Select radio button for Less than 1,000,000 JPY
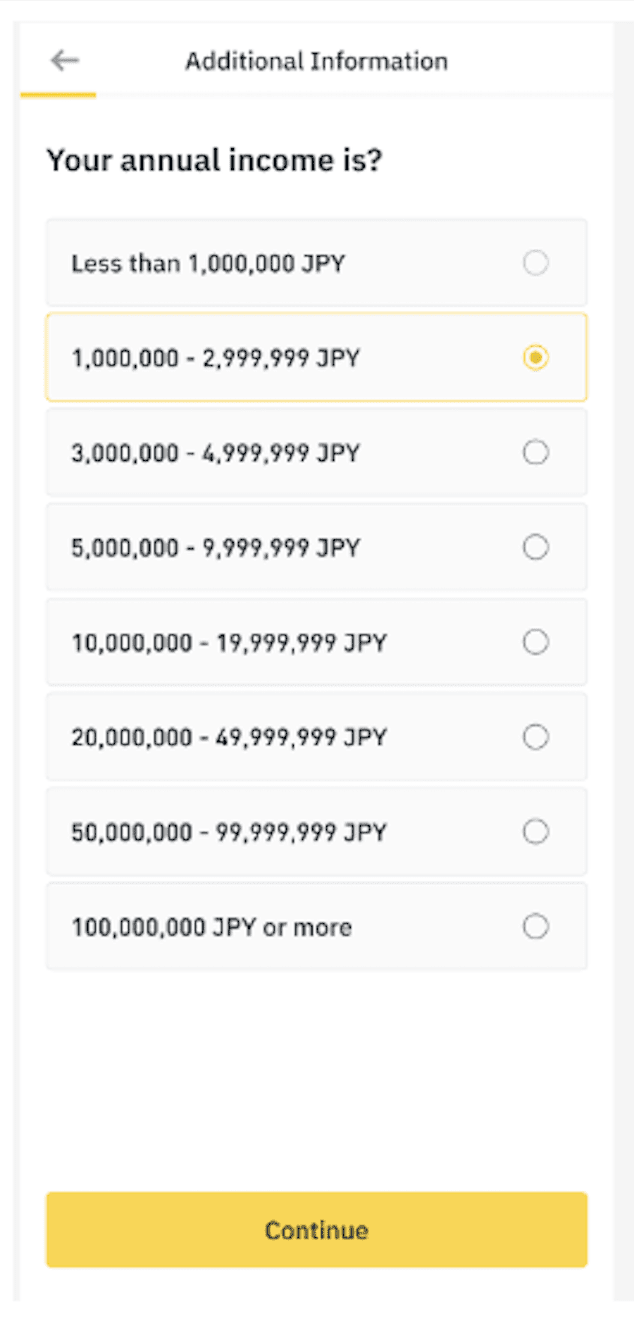 pyautogui.click(x=536, y=263)
